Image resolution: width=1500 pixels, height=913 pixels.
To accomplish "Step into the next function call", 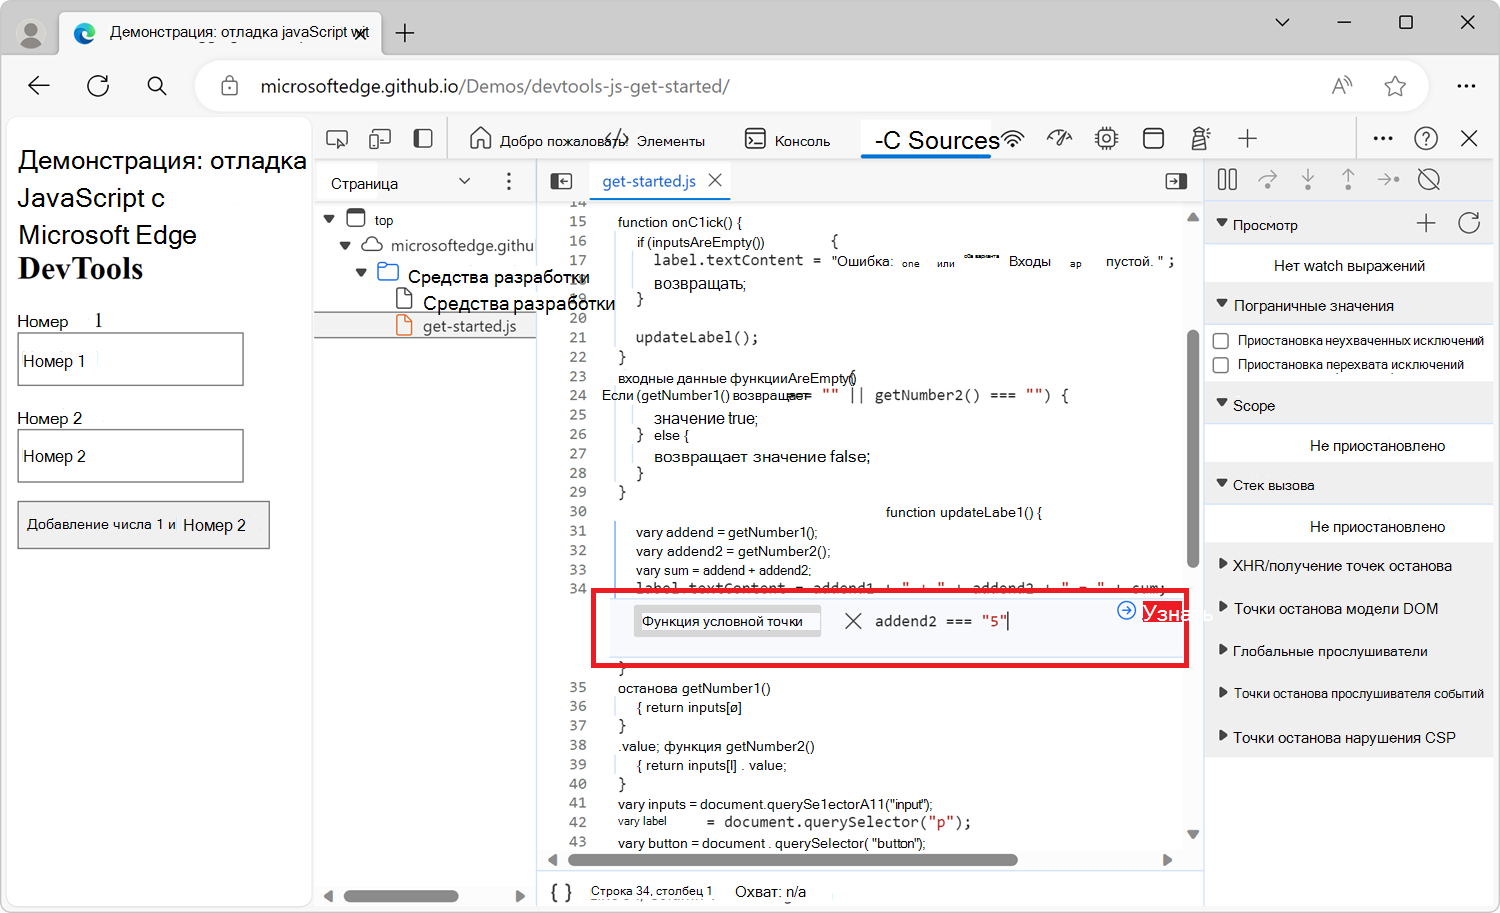I will 1308,180.
